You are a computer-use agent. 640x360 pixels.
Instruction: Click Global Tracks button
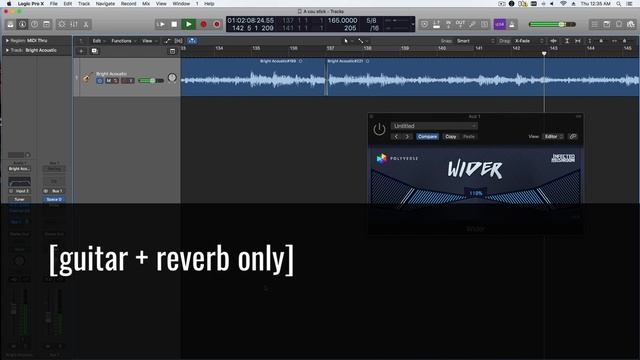pos(172,51)
